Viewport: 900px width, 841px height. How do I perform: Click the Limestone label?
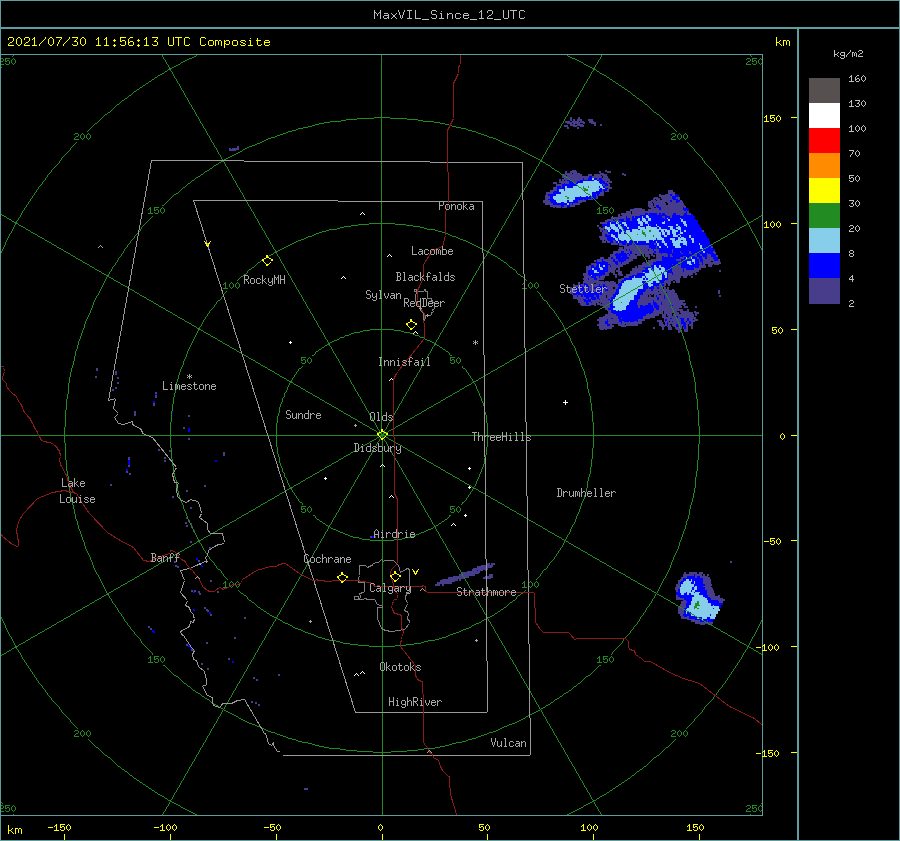189,386
